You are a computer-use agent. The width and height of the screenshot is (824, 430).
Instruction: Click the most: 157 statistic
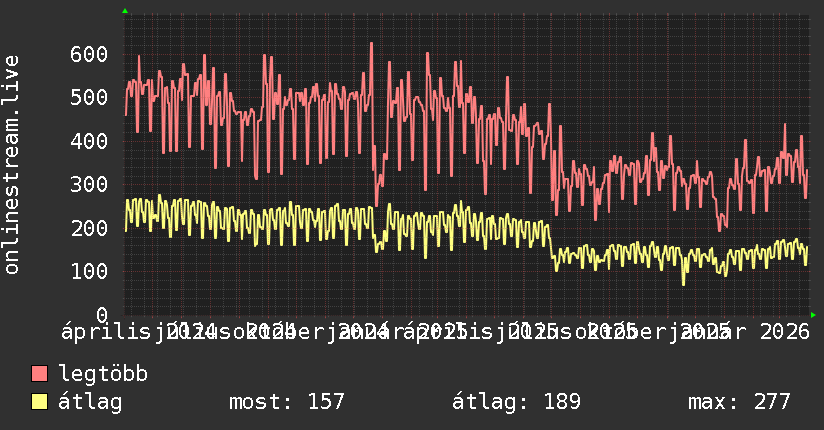[x=286, y=402]
